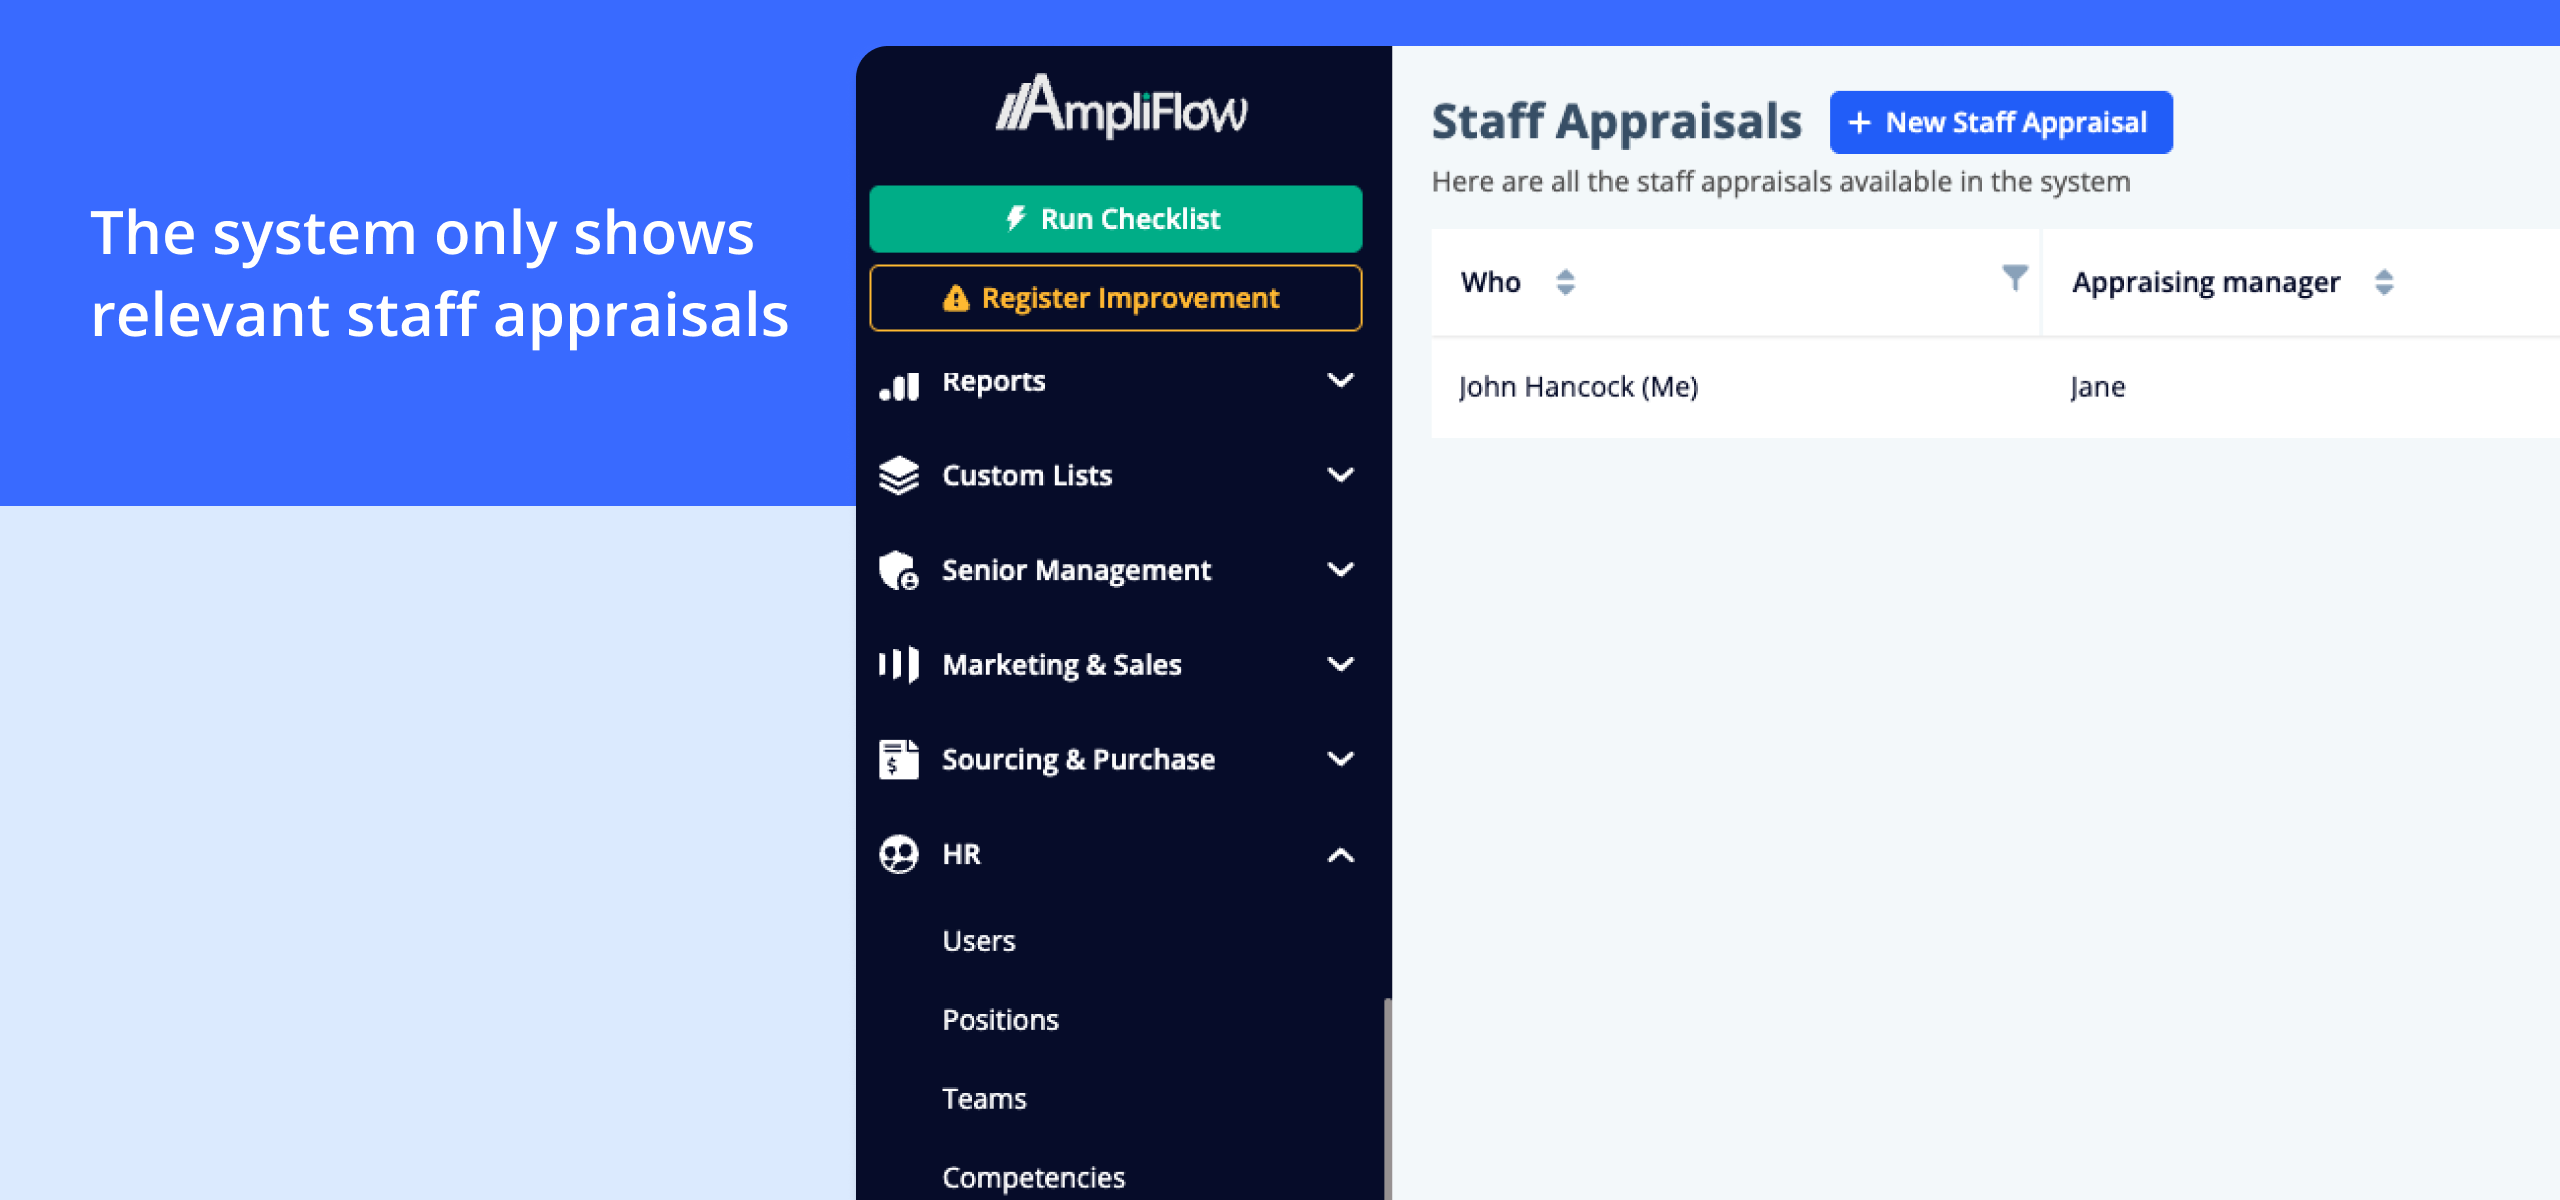
Task: Open the John Hancock (Me) appraisal row
Action: [x=1578, y=387]
